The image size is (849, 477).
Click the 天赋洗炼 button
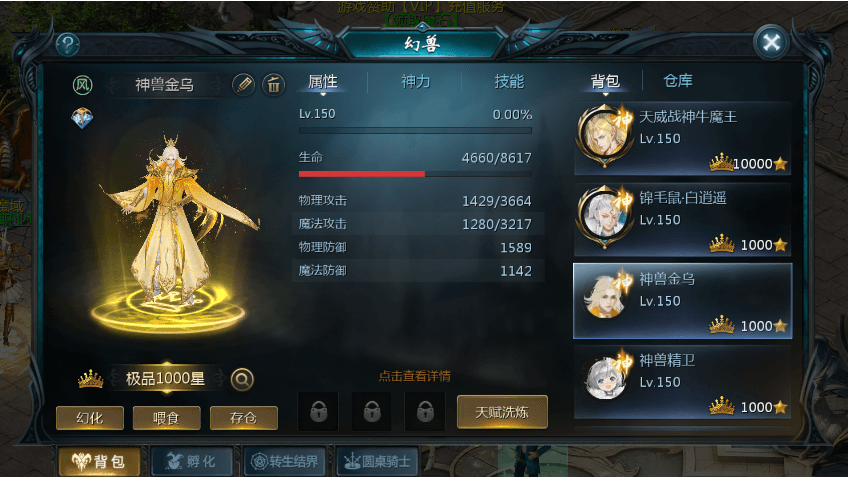[502, 412]
